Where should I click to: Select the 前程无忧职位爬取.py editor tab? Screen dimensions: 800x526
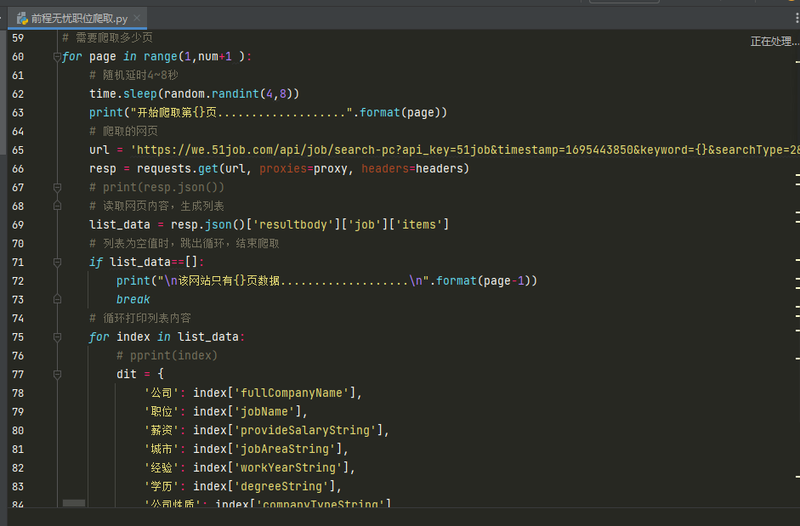(78, 18)
